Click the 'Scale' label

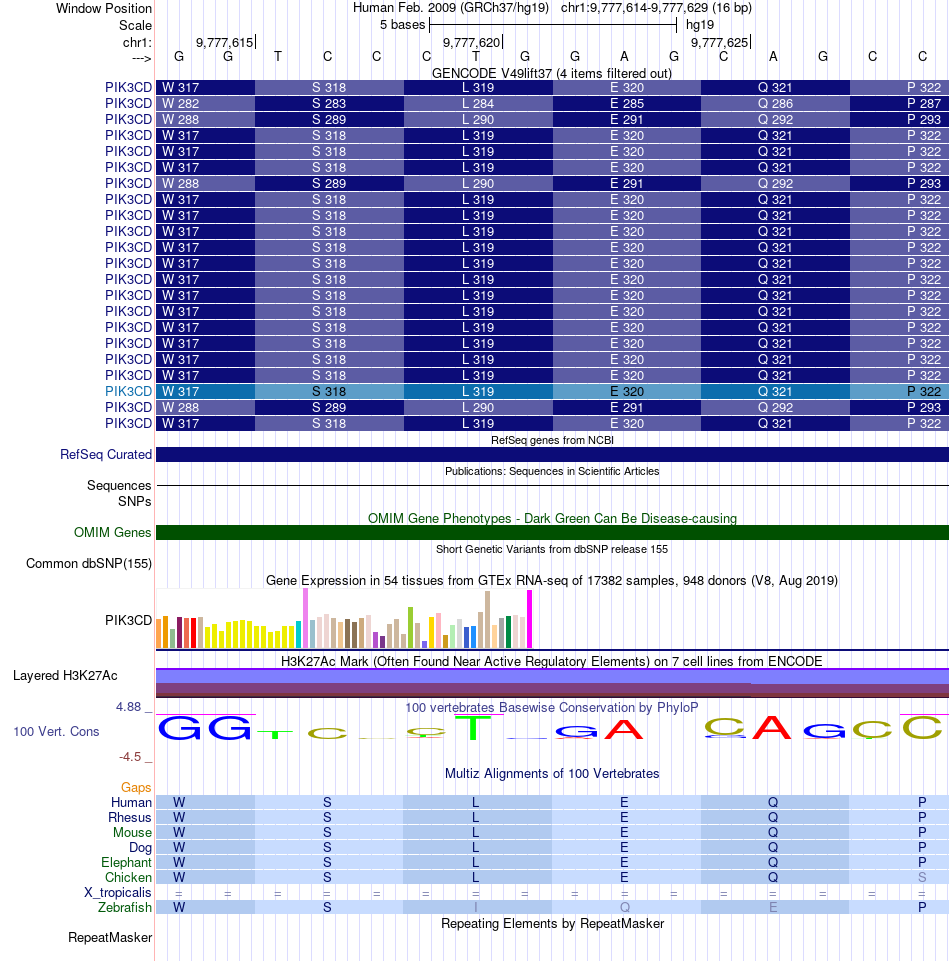pyautogui.click(x=135, y=26)
